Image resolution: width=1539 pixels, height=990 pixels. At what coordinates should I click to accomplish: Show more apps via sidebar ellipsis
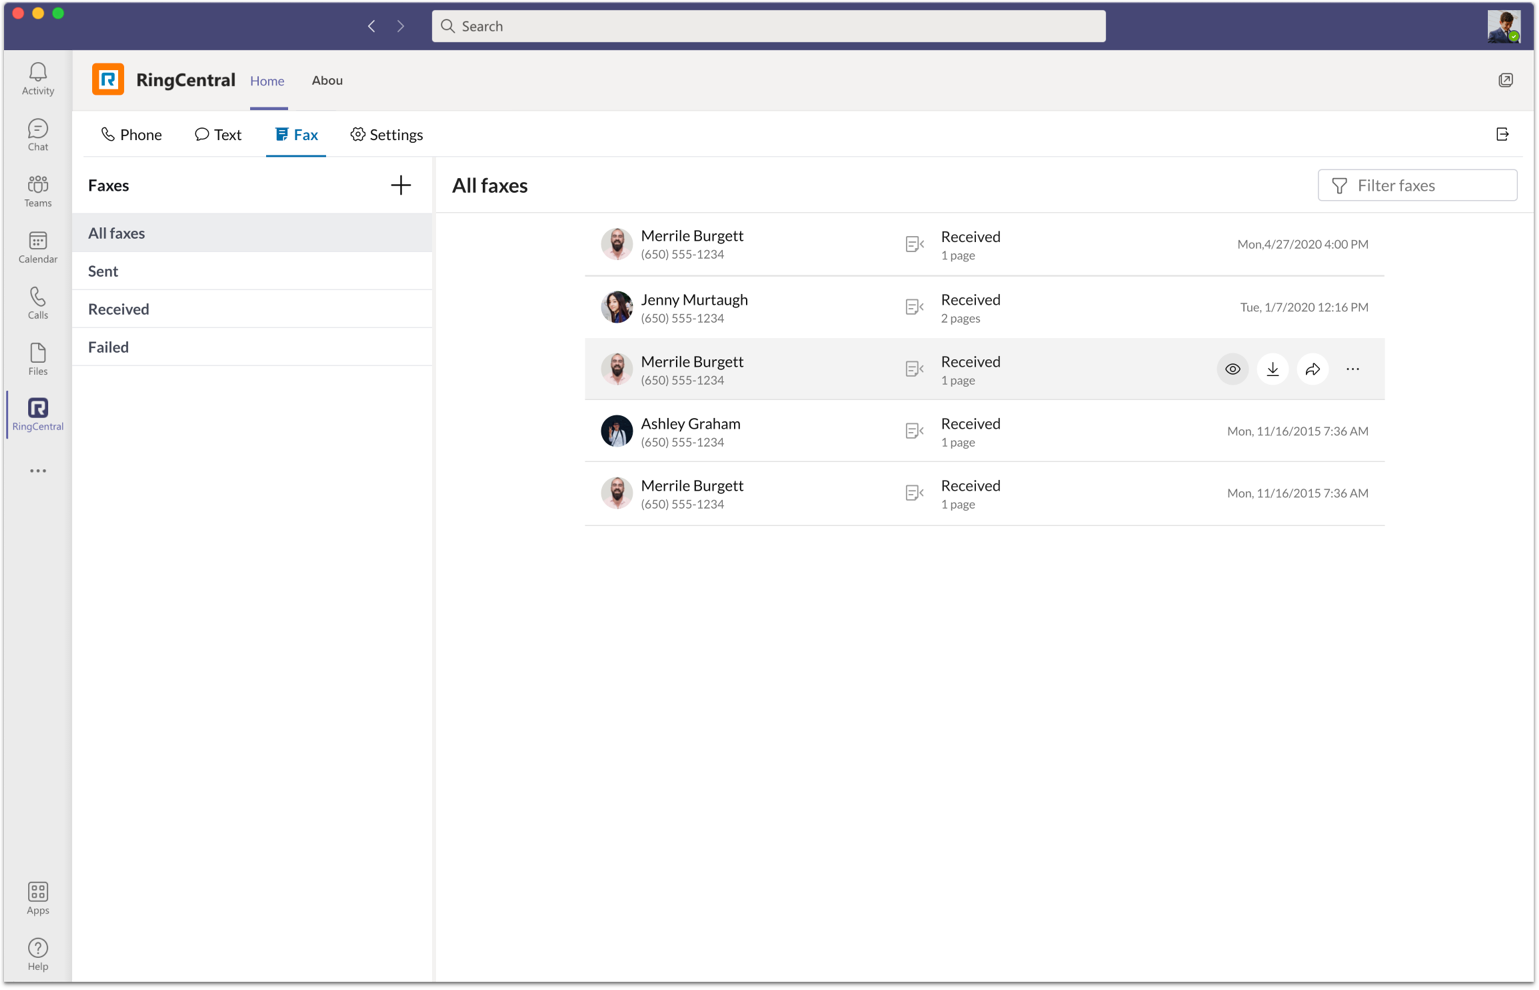point(38,471)
